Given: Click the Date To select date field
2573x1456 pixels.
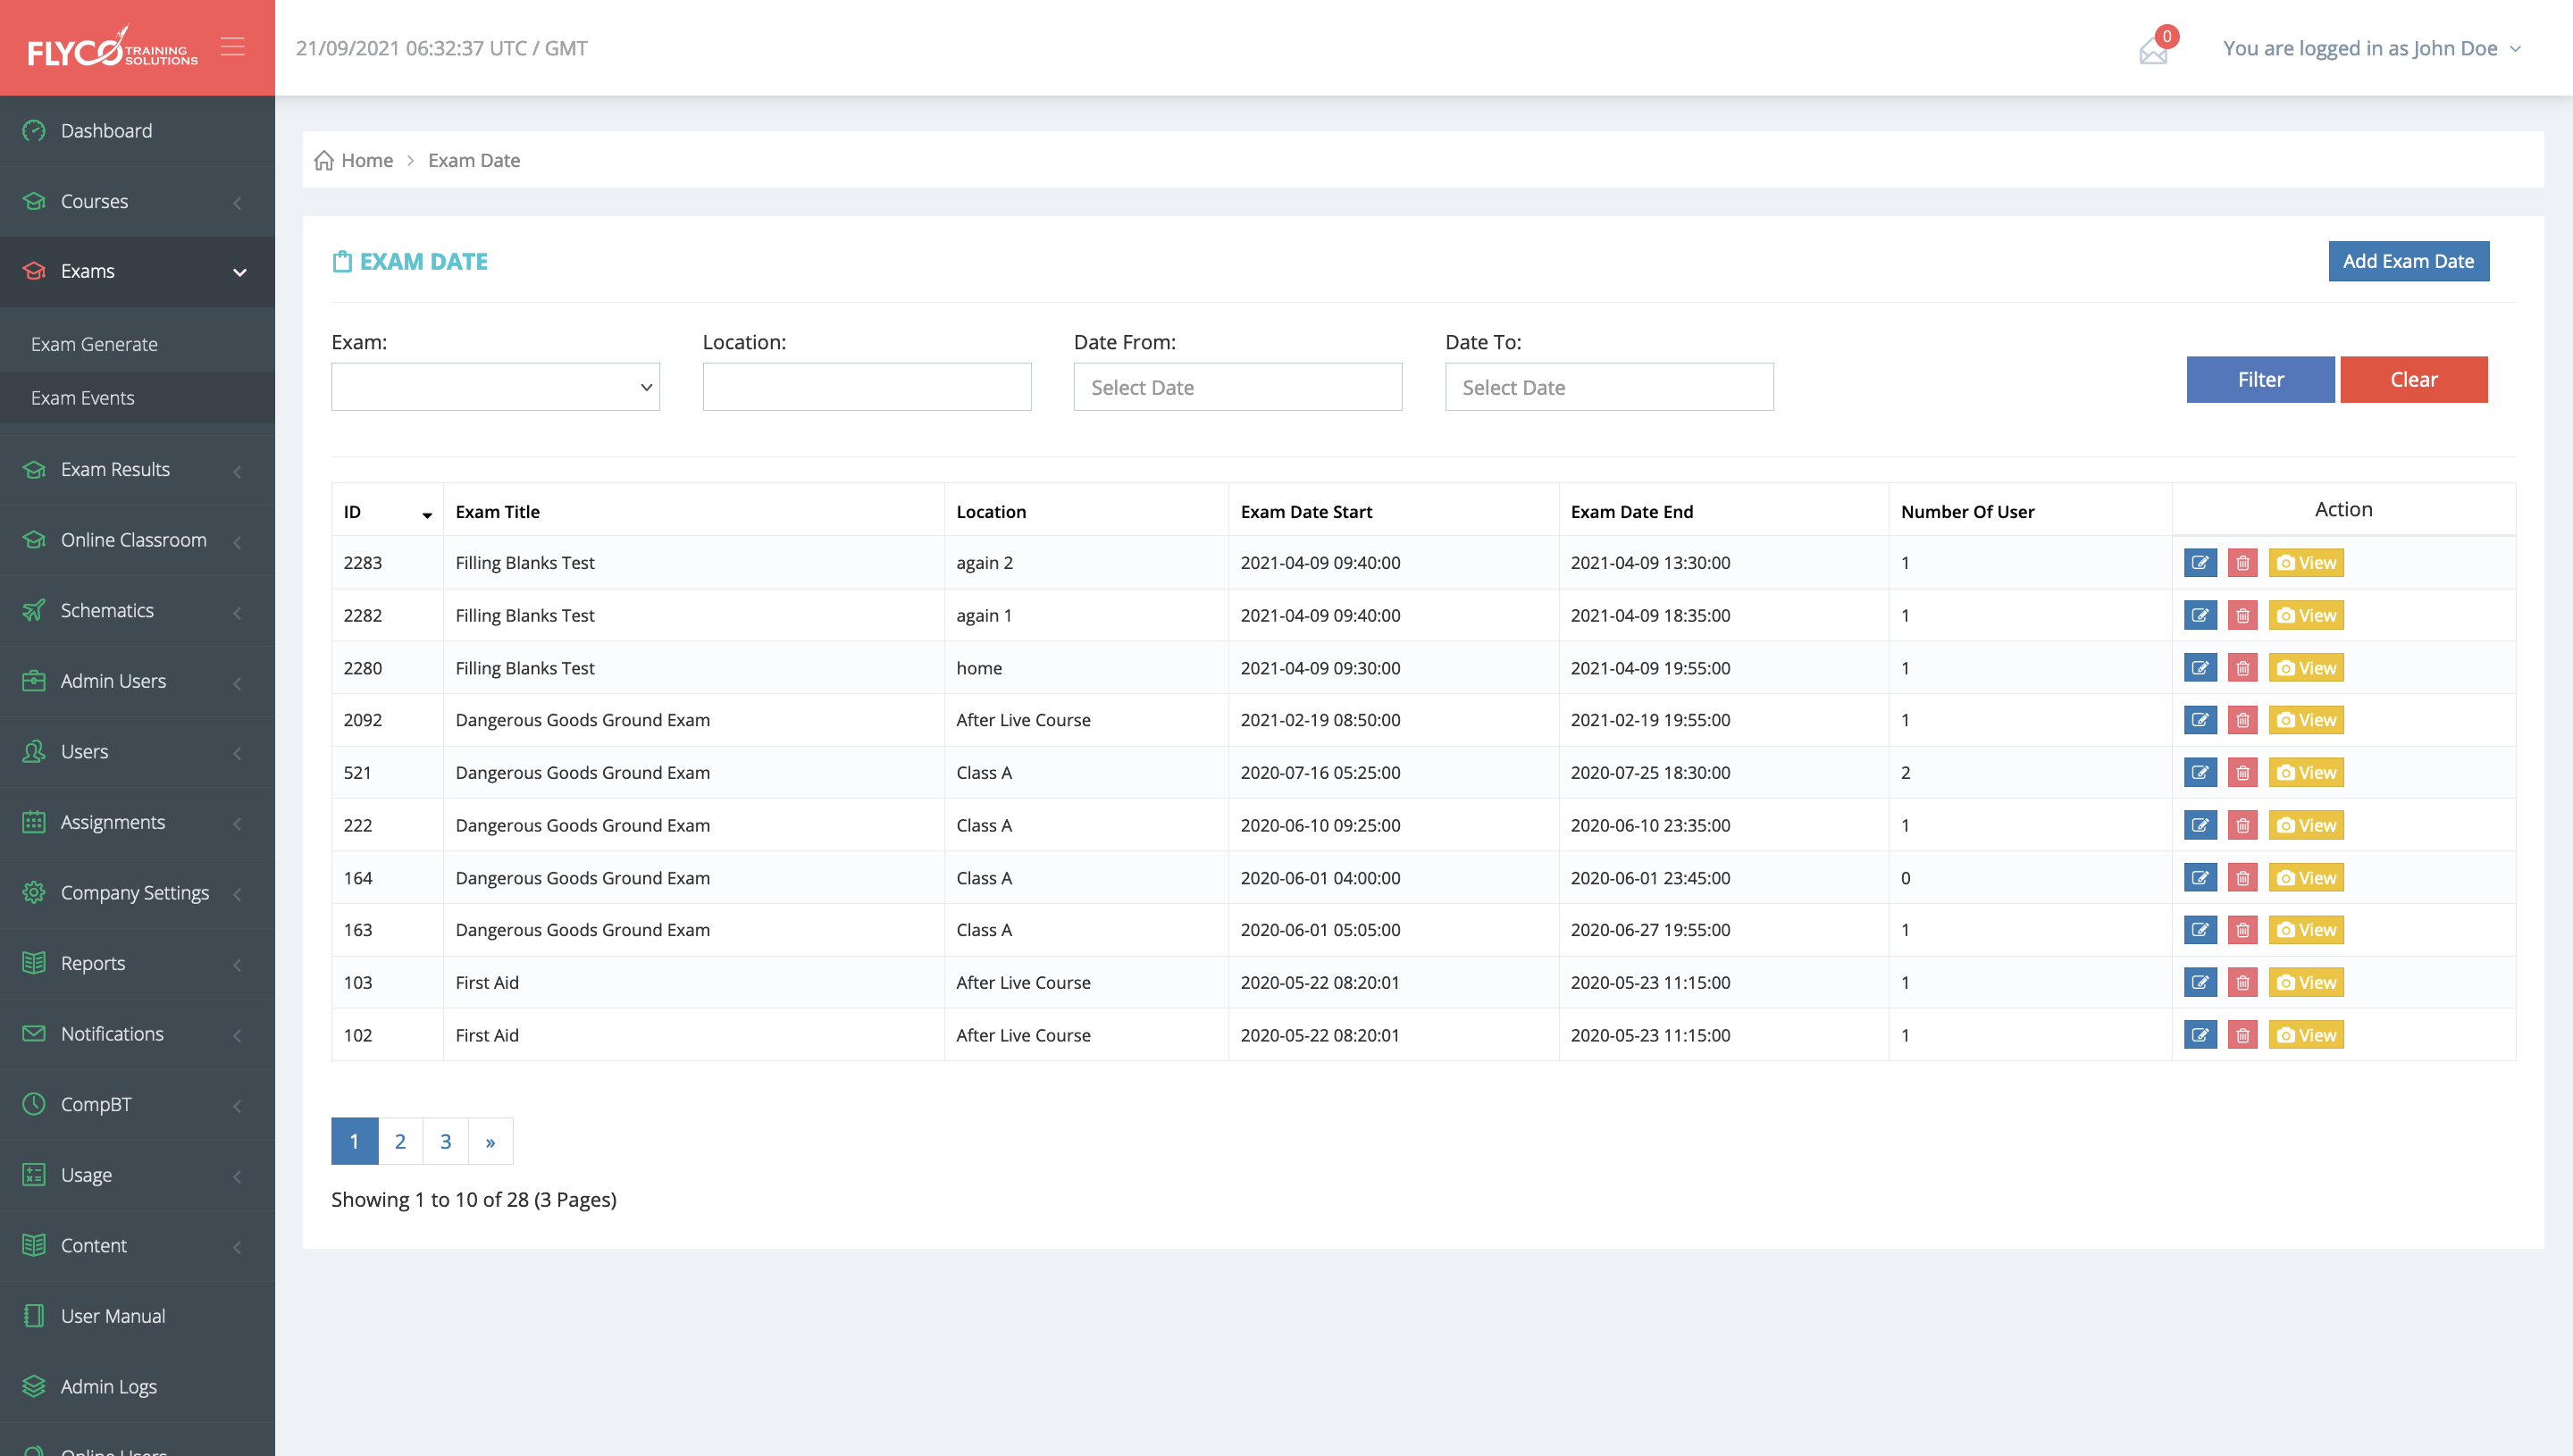Looking at the screenshot, I should 1609,387.
